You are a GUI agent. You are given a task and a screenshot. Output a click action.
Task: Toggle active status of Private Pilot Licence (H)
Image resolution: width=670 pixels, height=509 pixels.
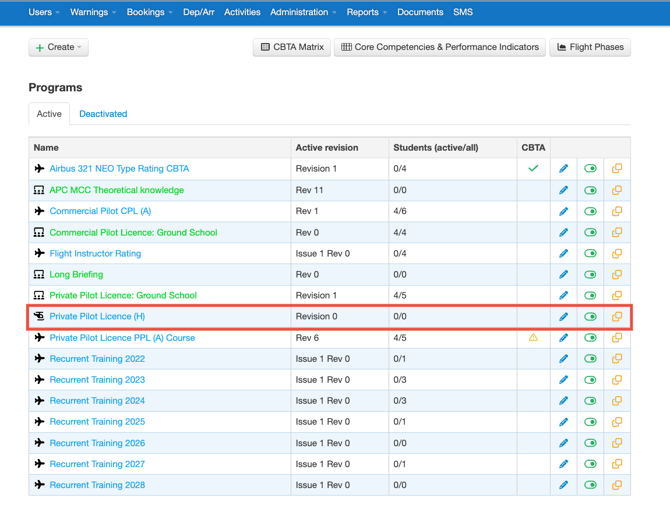(x=590, y=317)
